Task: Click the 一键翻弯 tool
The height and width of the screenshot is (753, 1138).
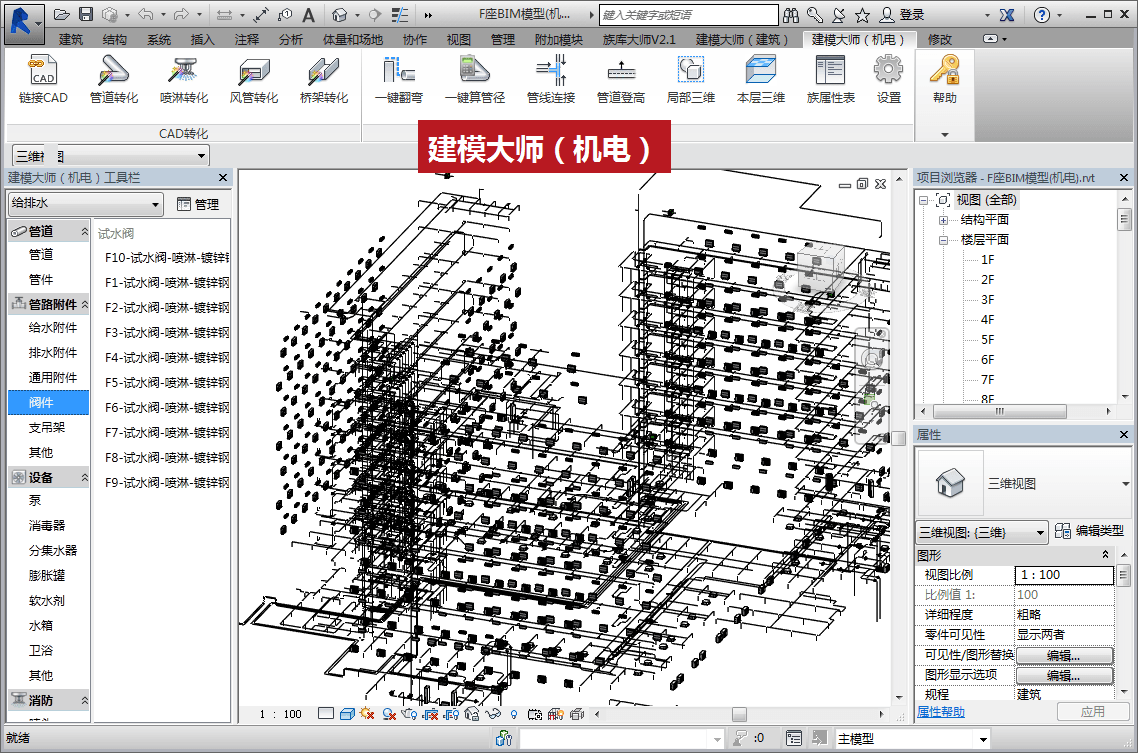Action: pos(398,80)
